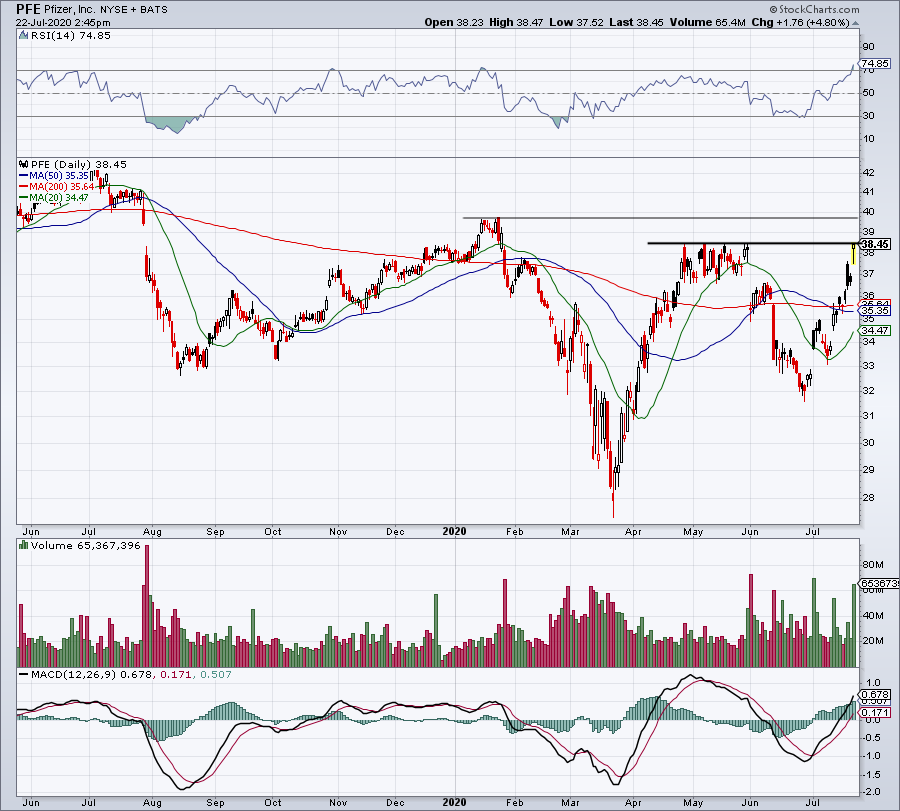900x811 pixels.
Task: Click the red 0.171 MACD signal value in legend
Action: (177, 674)
